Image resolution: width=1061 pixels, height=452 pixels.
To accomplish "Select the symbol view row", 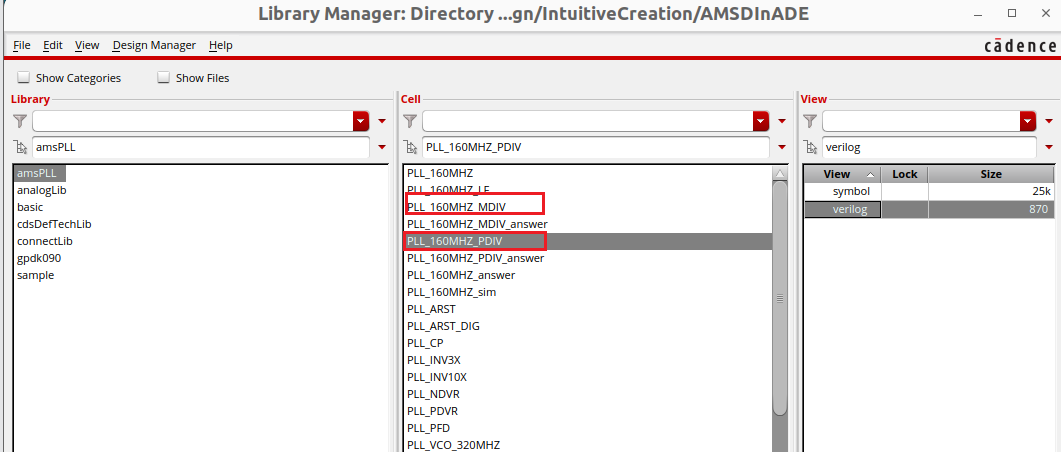I will (851, 191).
